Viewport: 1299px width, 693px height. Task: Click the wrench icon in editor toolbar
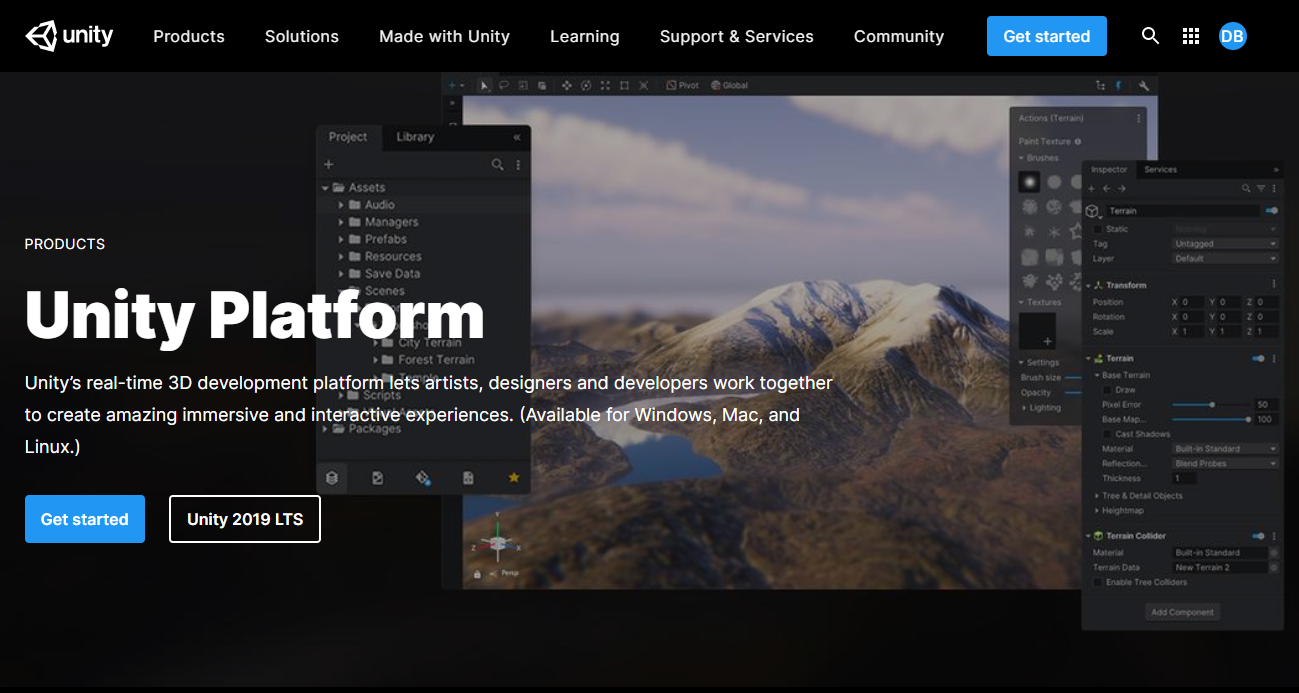click(1144, 85)
